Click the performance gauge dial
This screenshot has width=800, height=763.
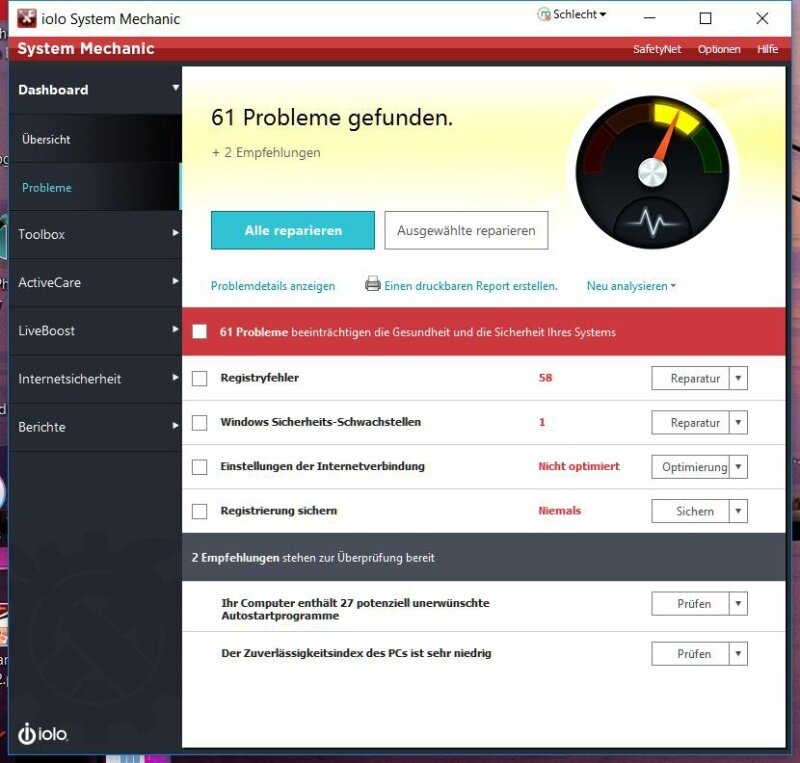point(653,172)
